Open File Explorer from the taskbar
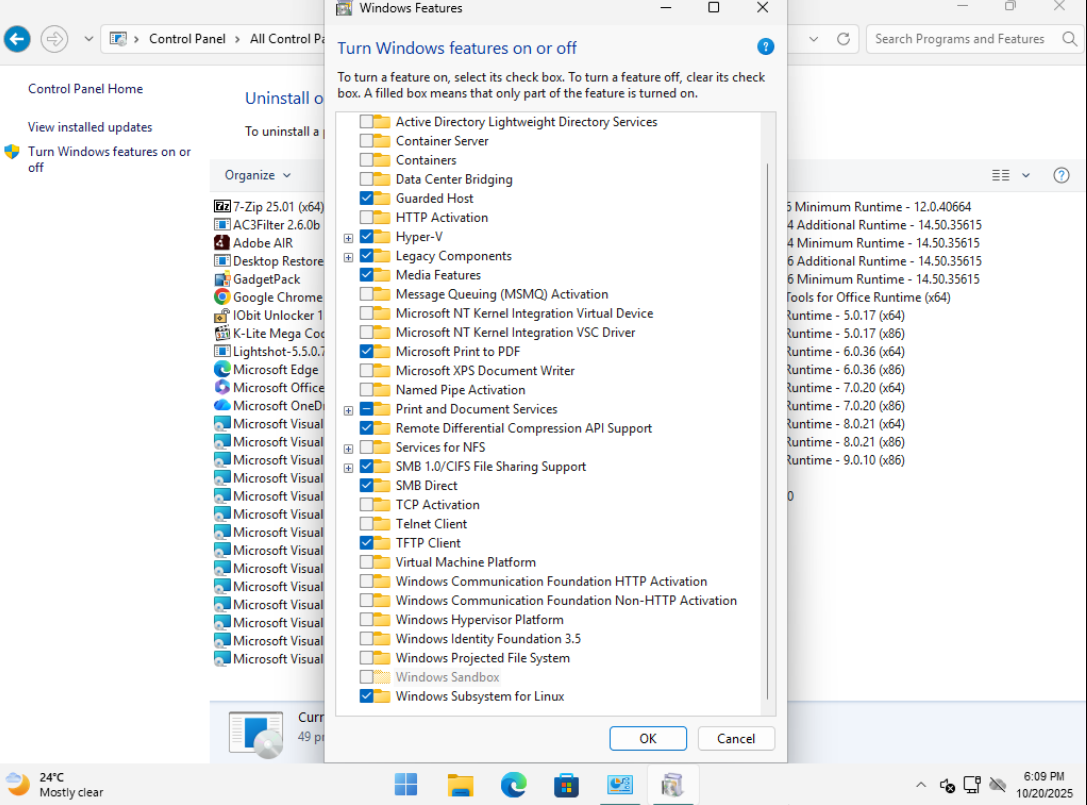1087x805 pixels. pyautogui.click(x=460, y=784)
